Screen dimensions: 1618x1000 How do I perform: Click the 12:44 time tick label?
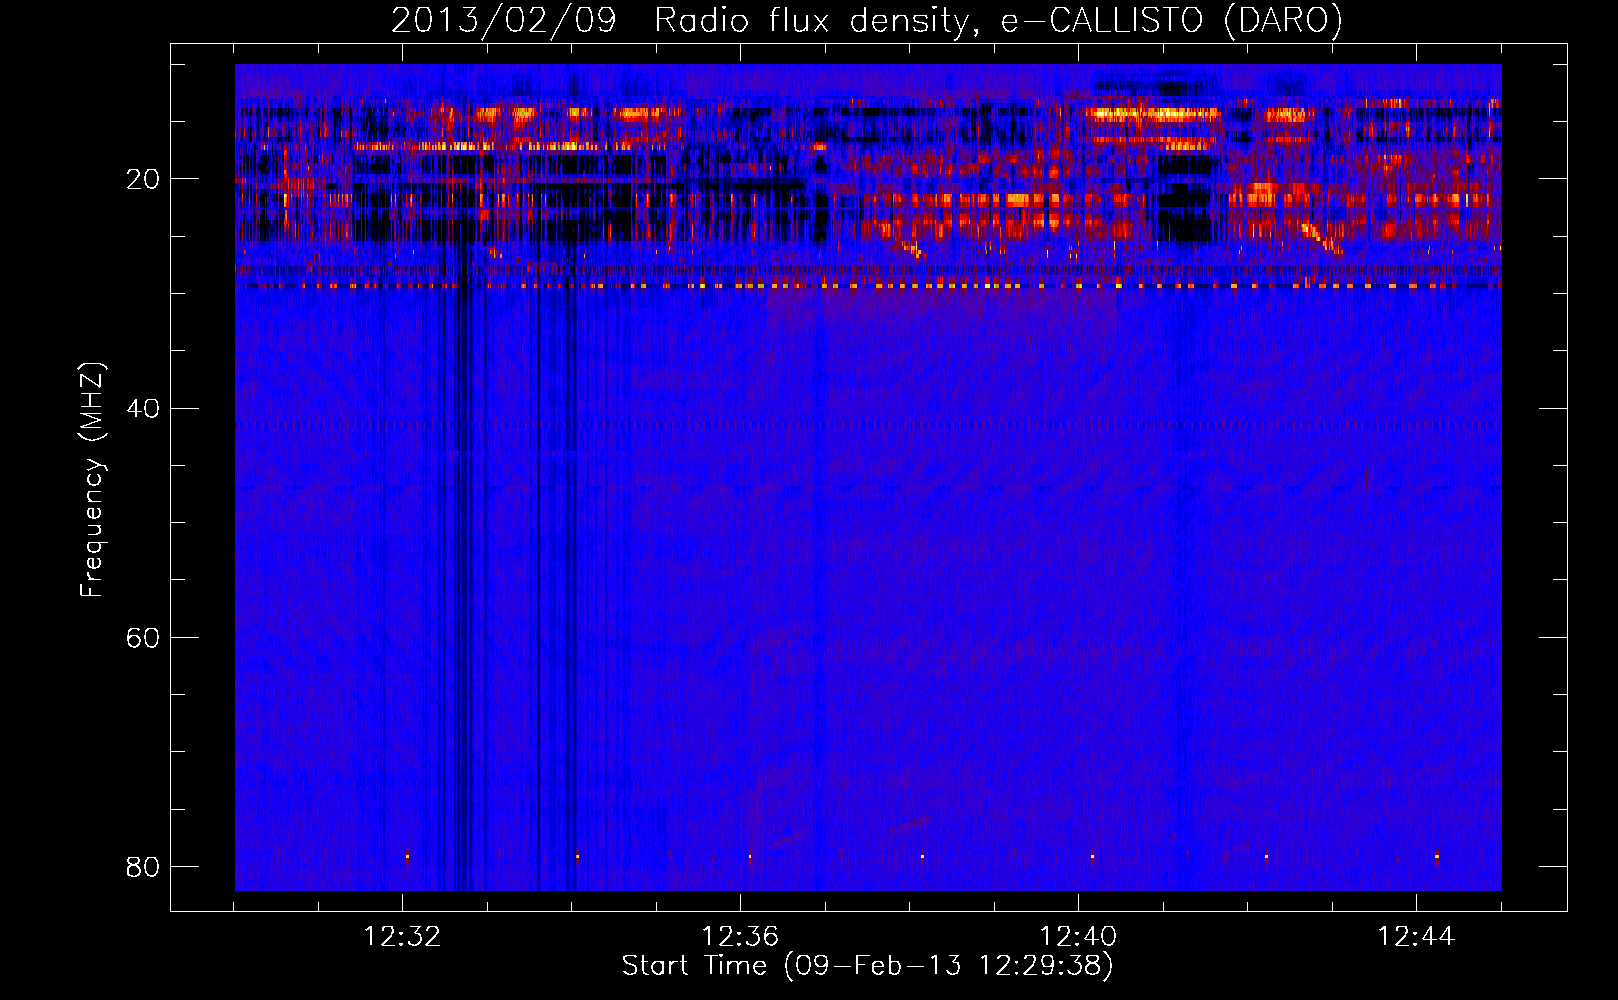[1416, 937]
